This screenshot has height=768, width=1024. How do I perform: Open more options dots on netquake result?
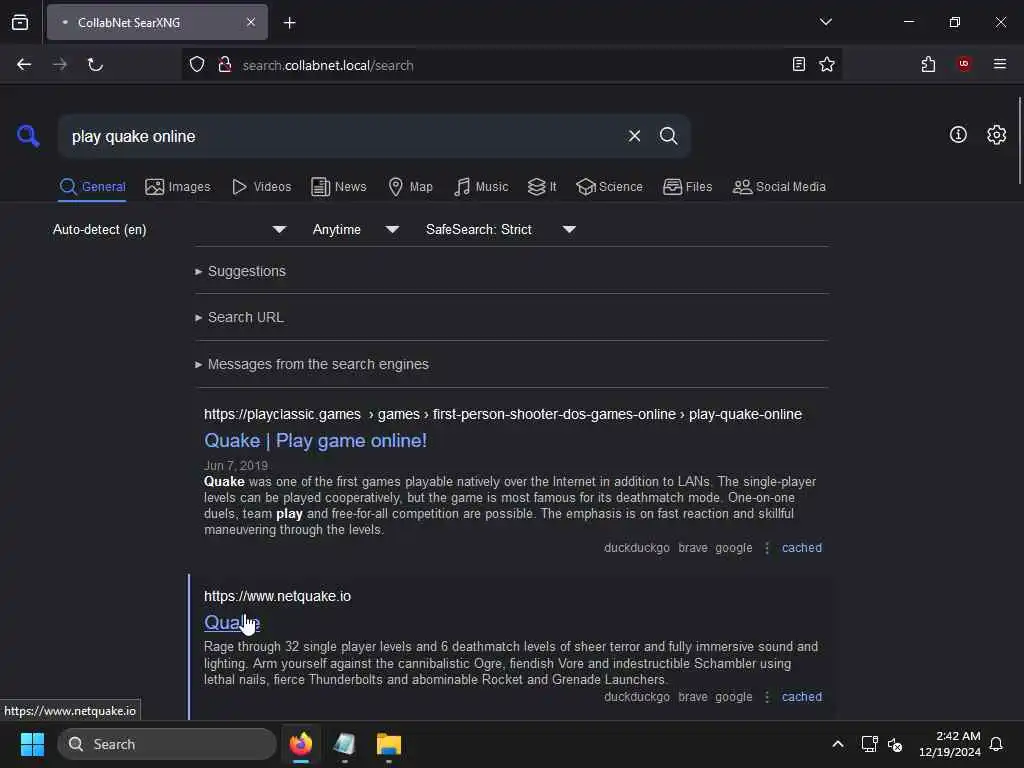pos(767,697)
